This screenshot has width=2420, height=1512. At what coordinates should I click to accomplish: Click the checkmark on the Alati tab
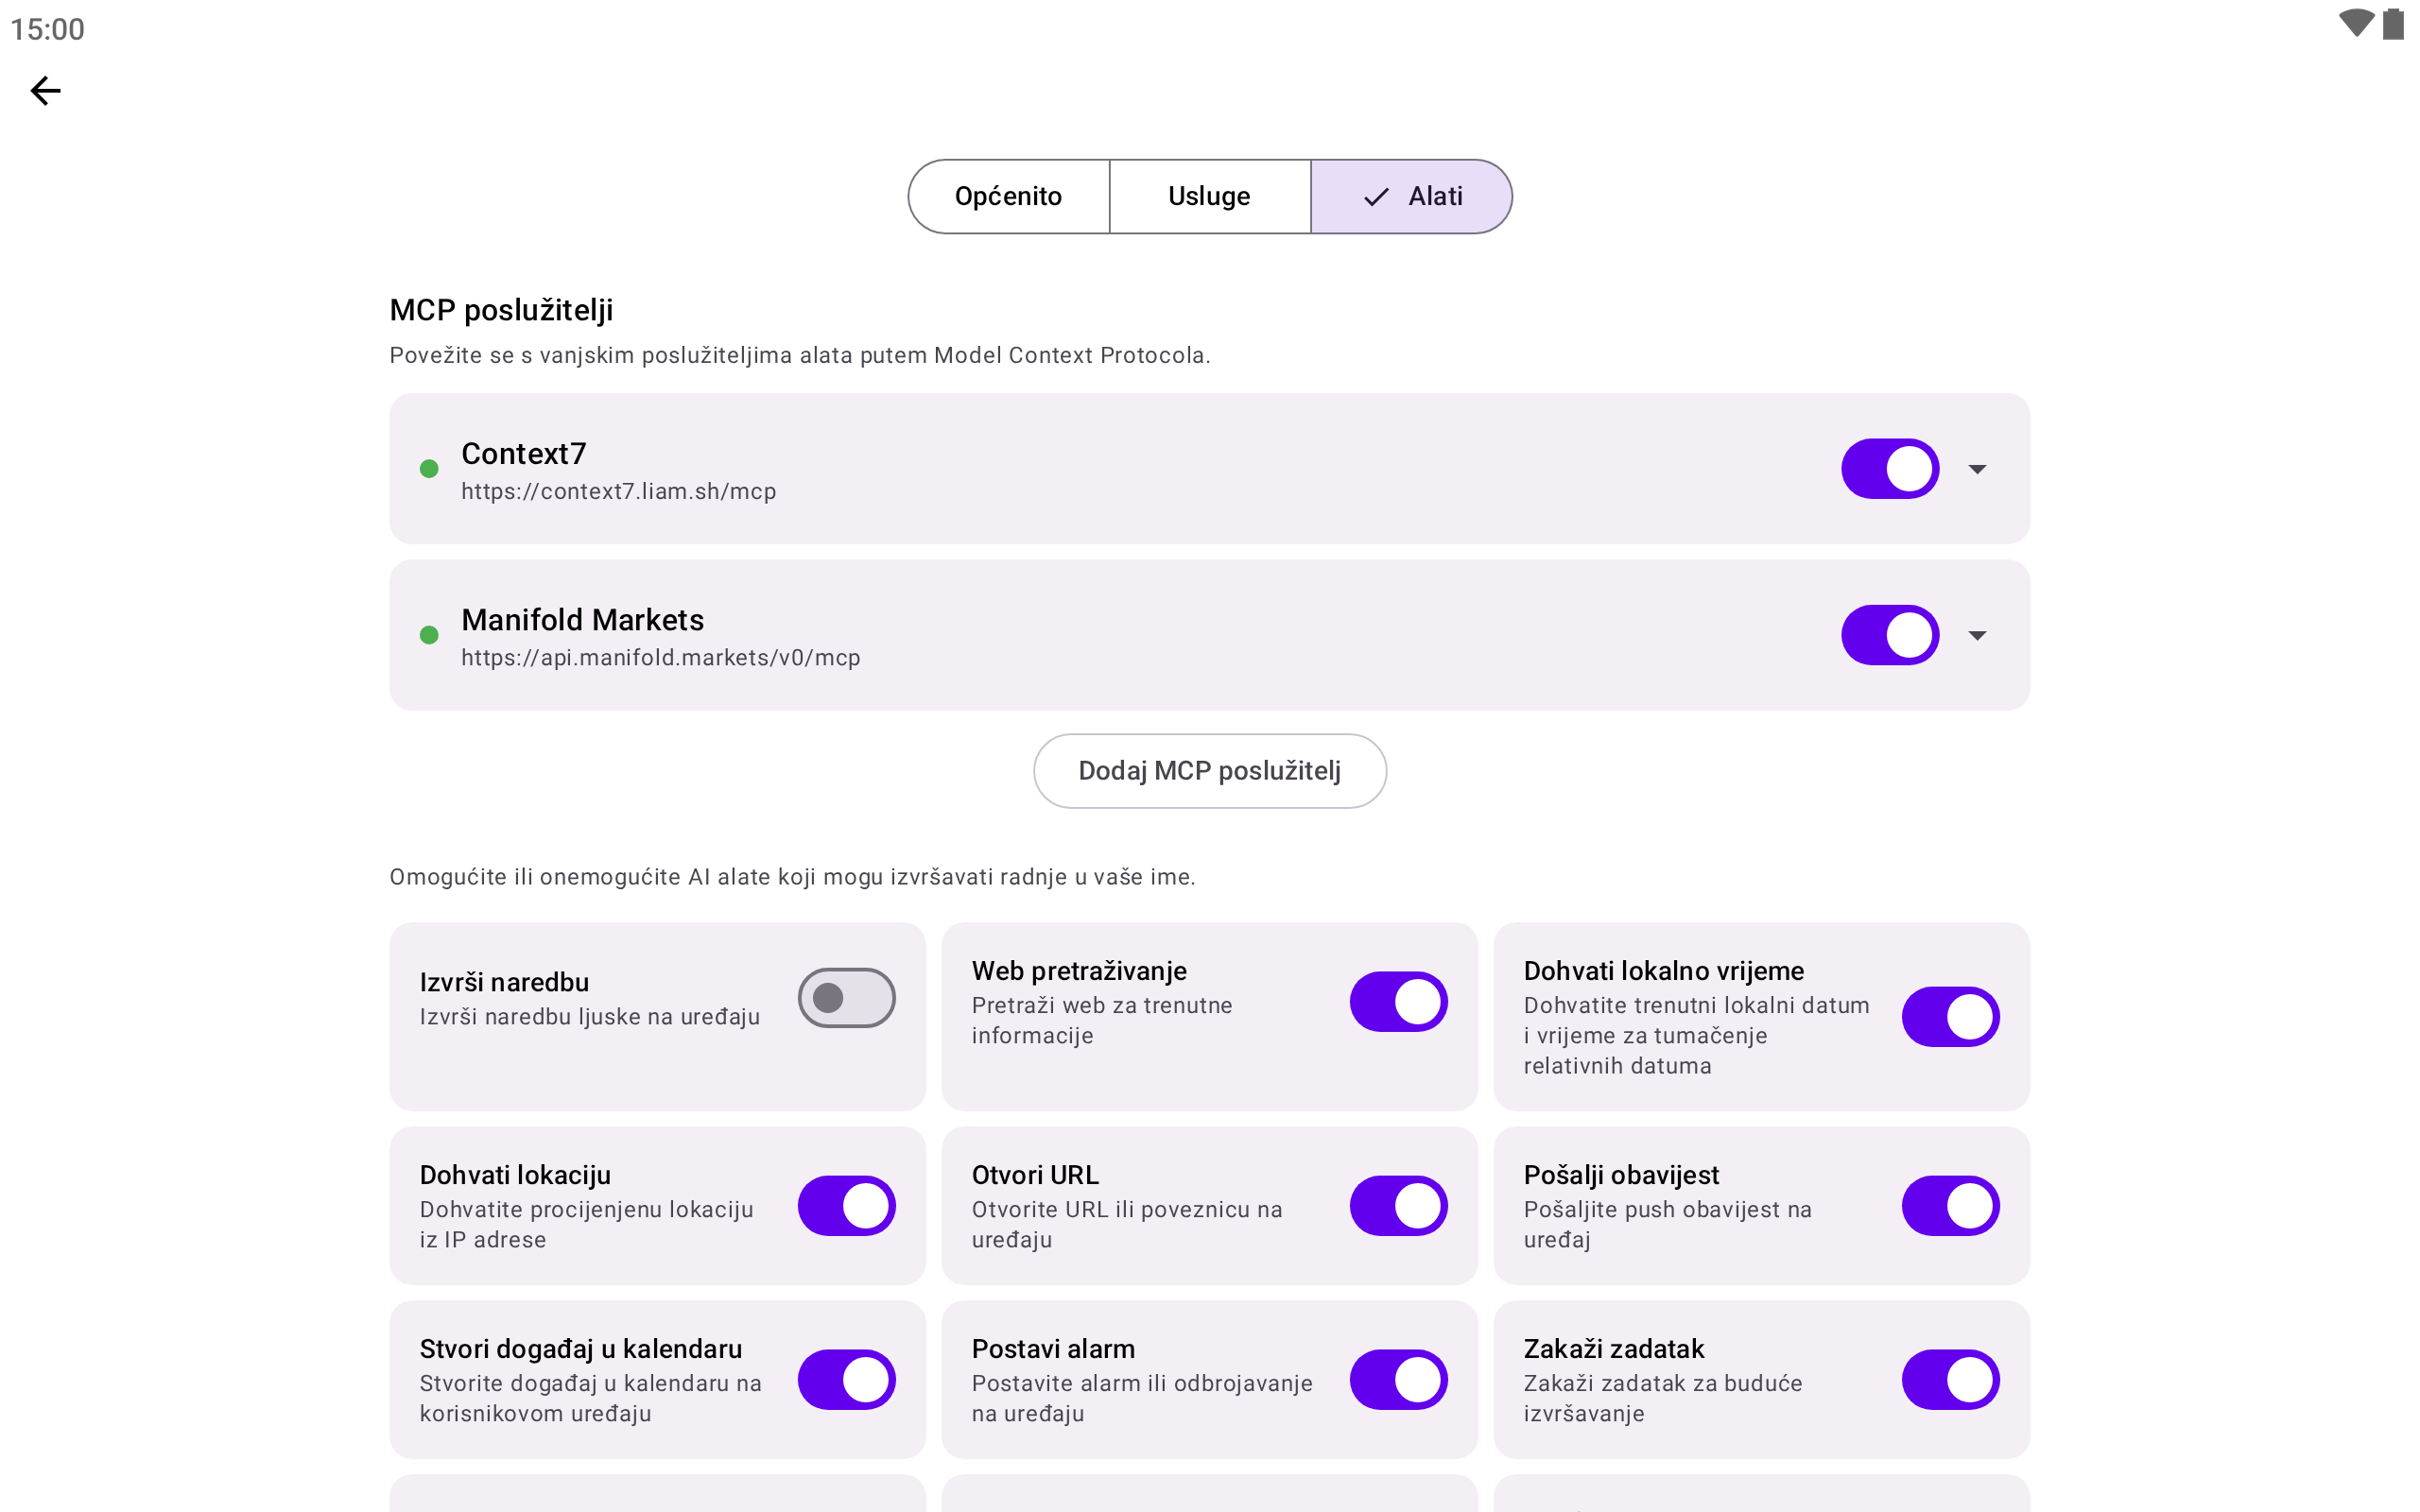1377,197
